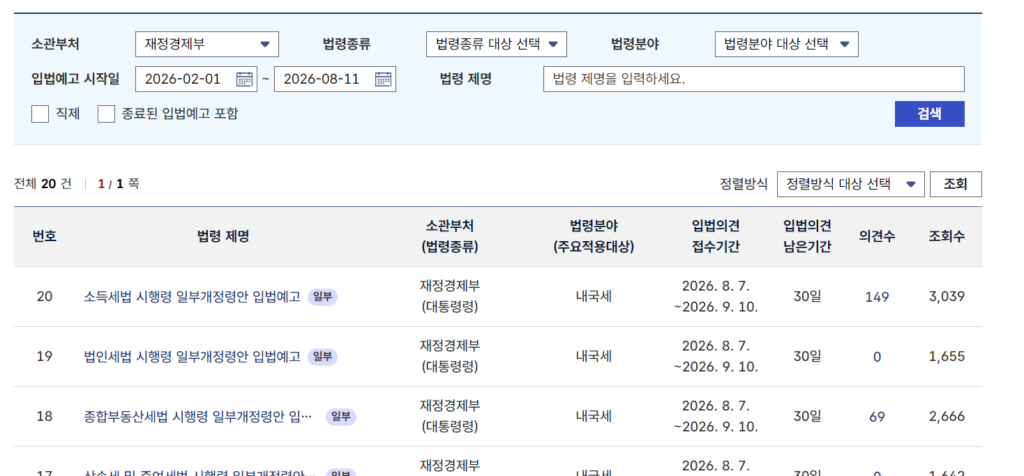Click 일부 badge on 법인세법 row

coord(323,357)
